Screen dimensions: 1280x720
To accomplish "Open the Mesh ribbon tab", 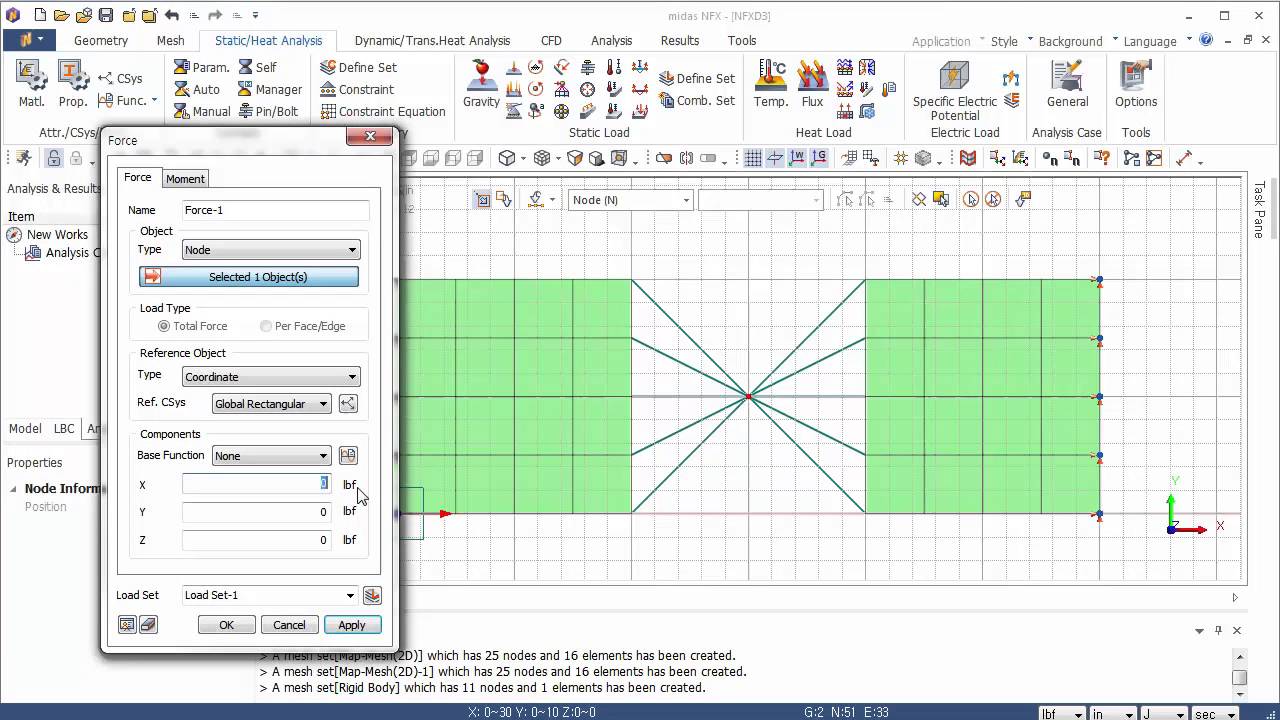I will (170, 41).
